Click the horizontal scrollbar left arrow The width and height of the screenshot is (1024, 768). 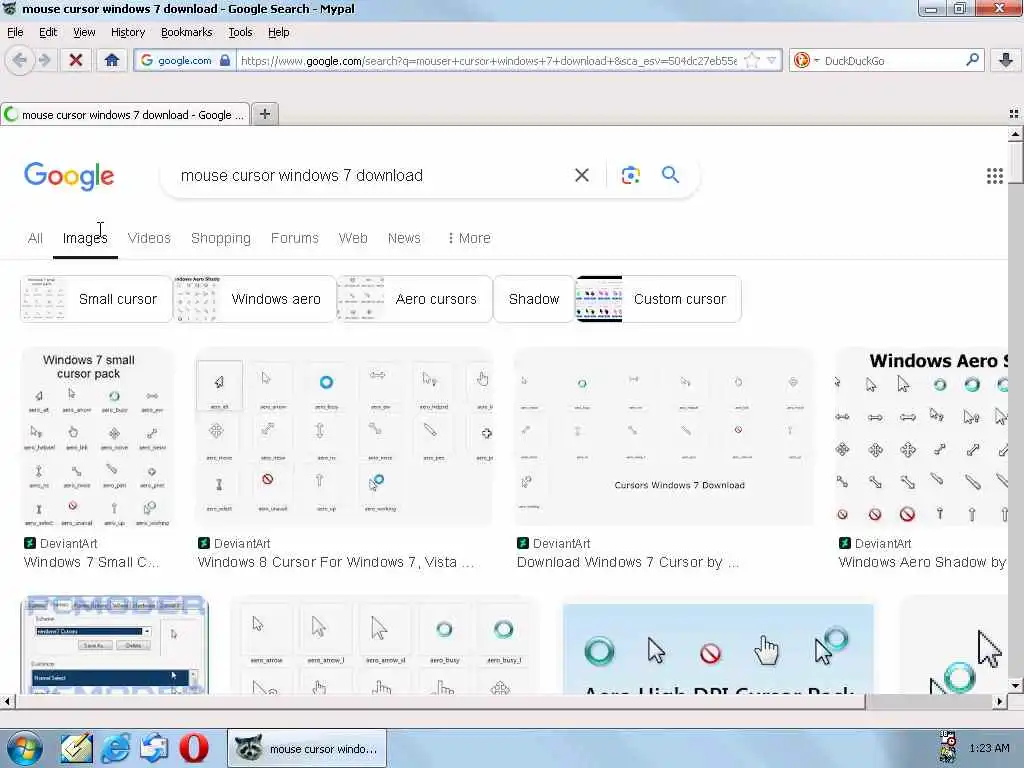pos(7,701)
